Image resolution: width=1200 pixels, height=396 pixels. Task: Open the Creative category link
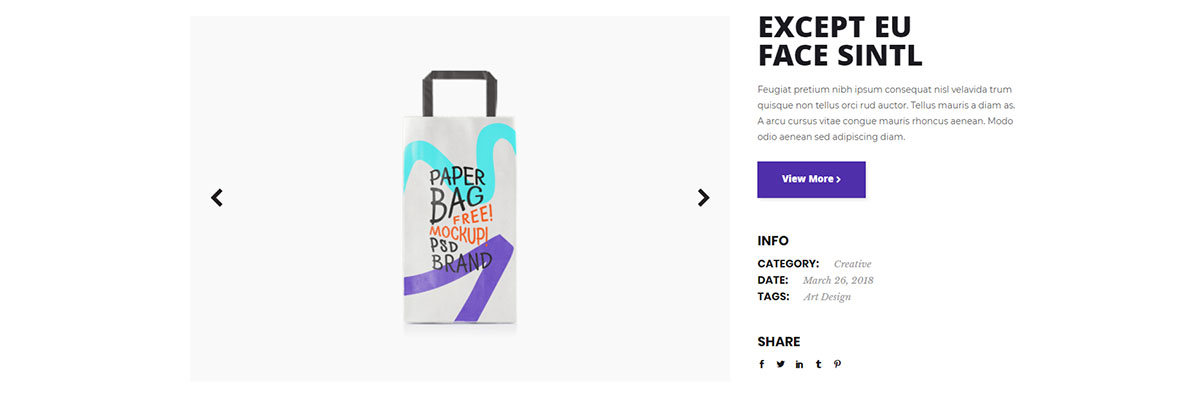pyautogui.click(x=852, y=264)
